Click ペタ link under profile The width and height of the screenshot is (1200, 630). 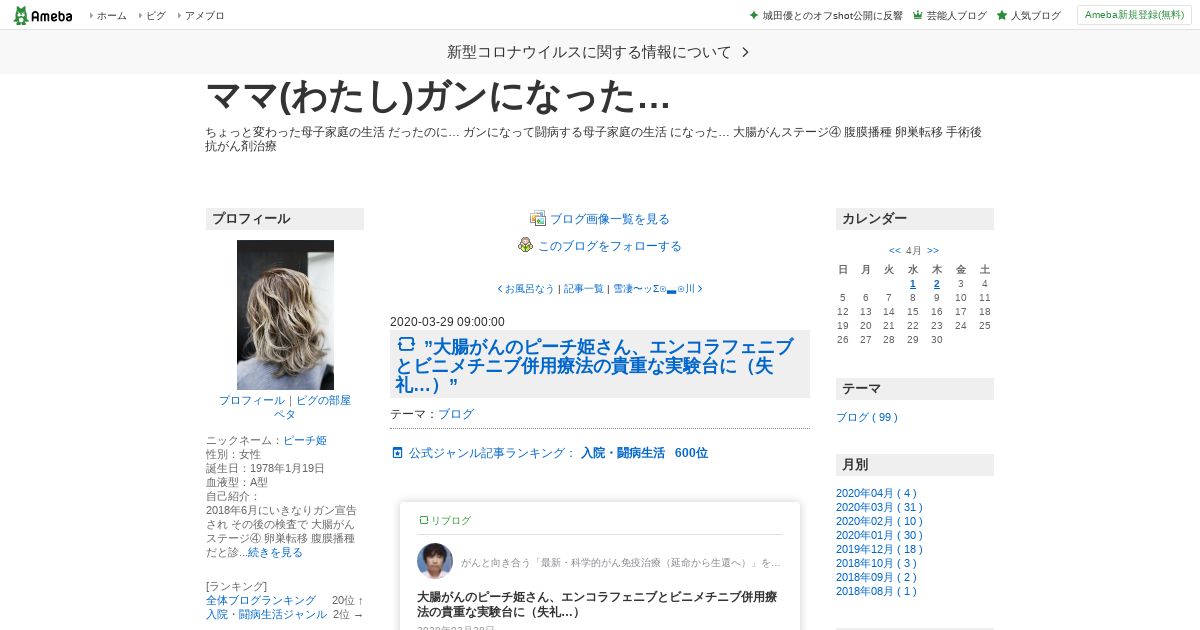pos(285,414)
